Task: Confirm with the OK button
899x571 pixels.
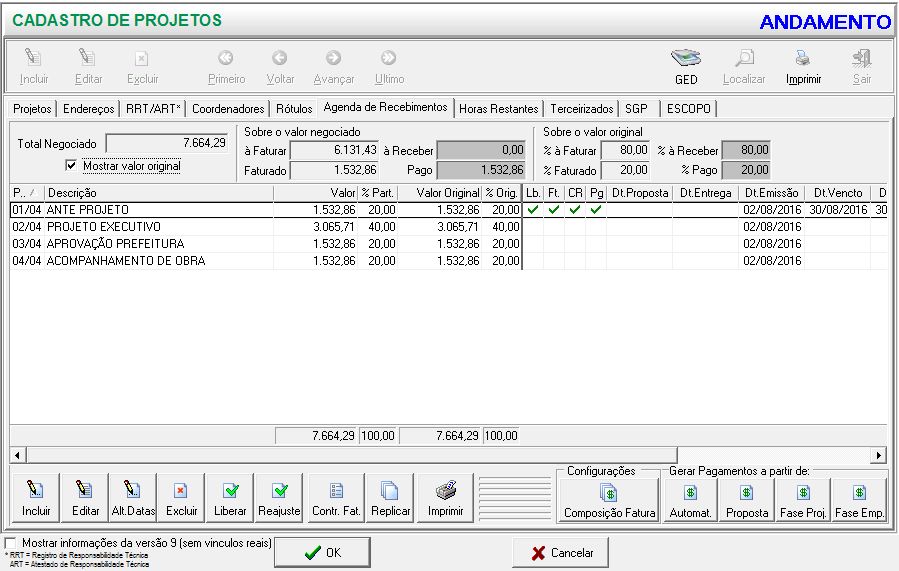Action: pyautogui.click(x=323, y=553)
